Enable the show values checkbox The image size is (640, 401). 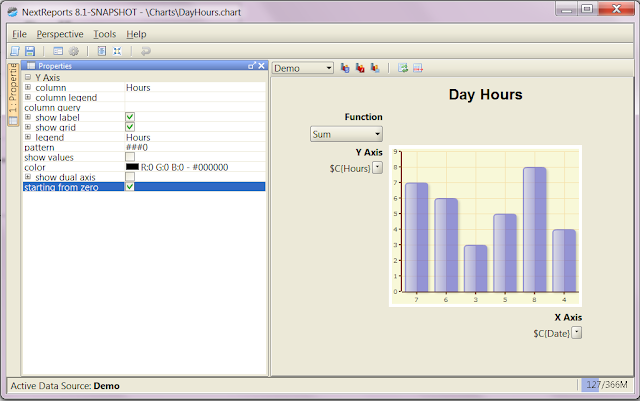[130, 157]
